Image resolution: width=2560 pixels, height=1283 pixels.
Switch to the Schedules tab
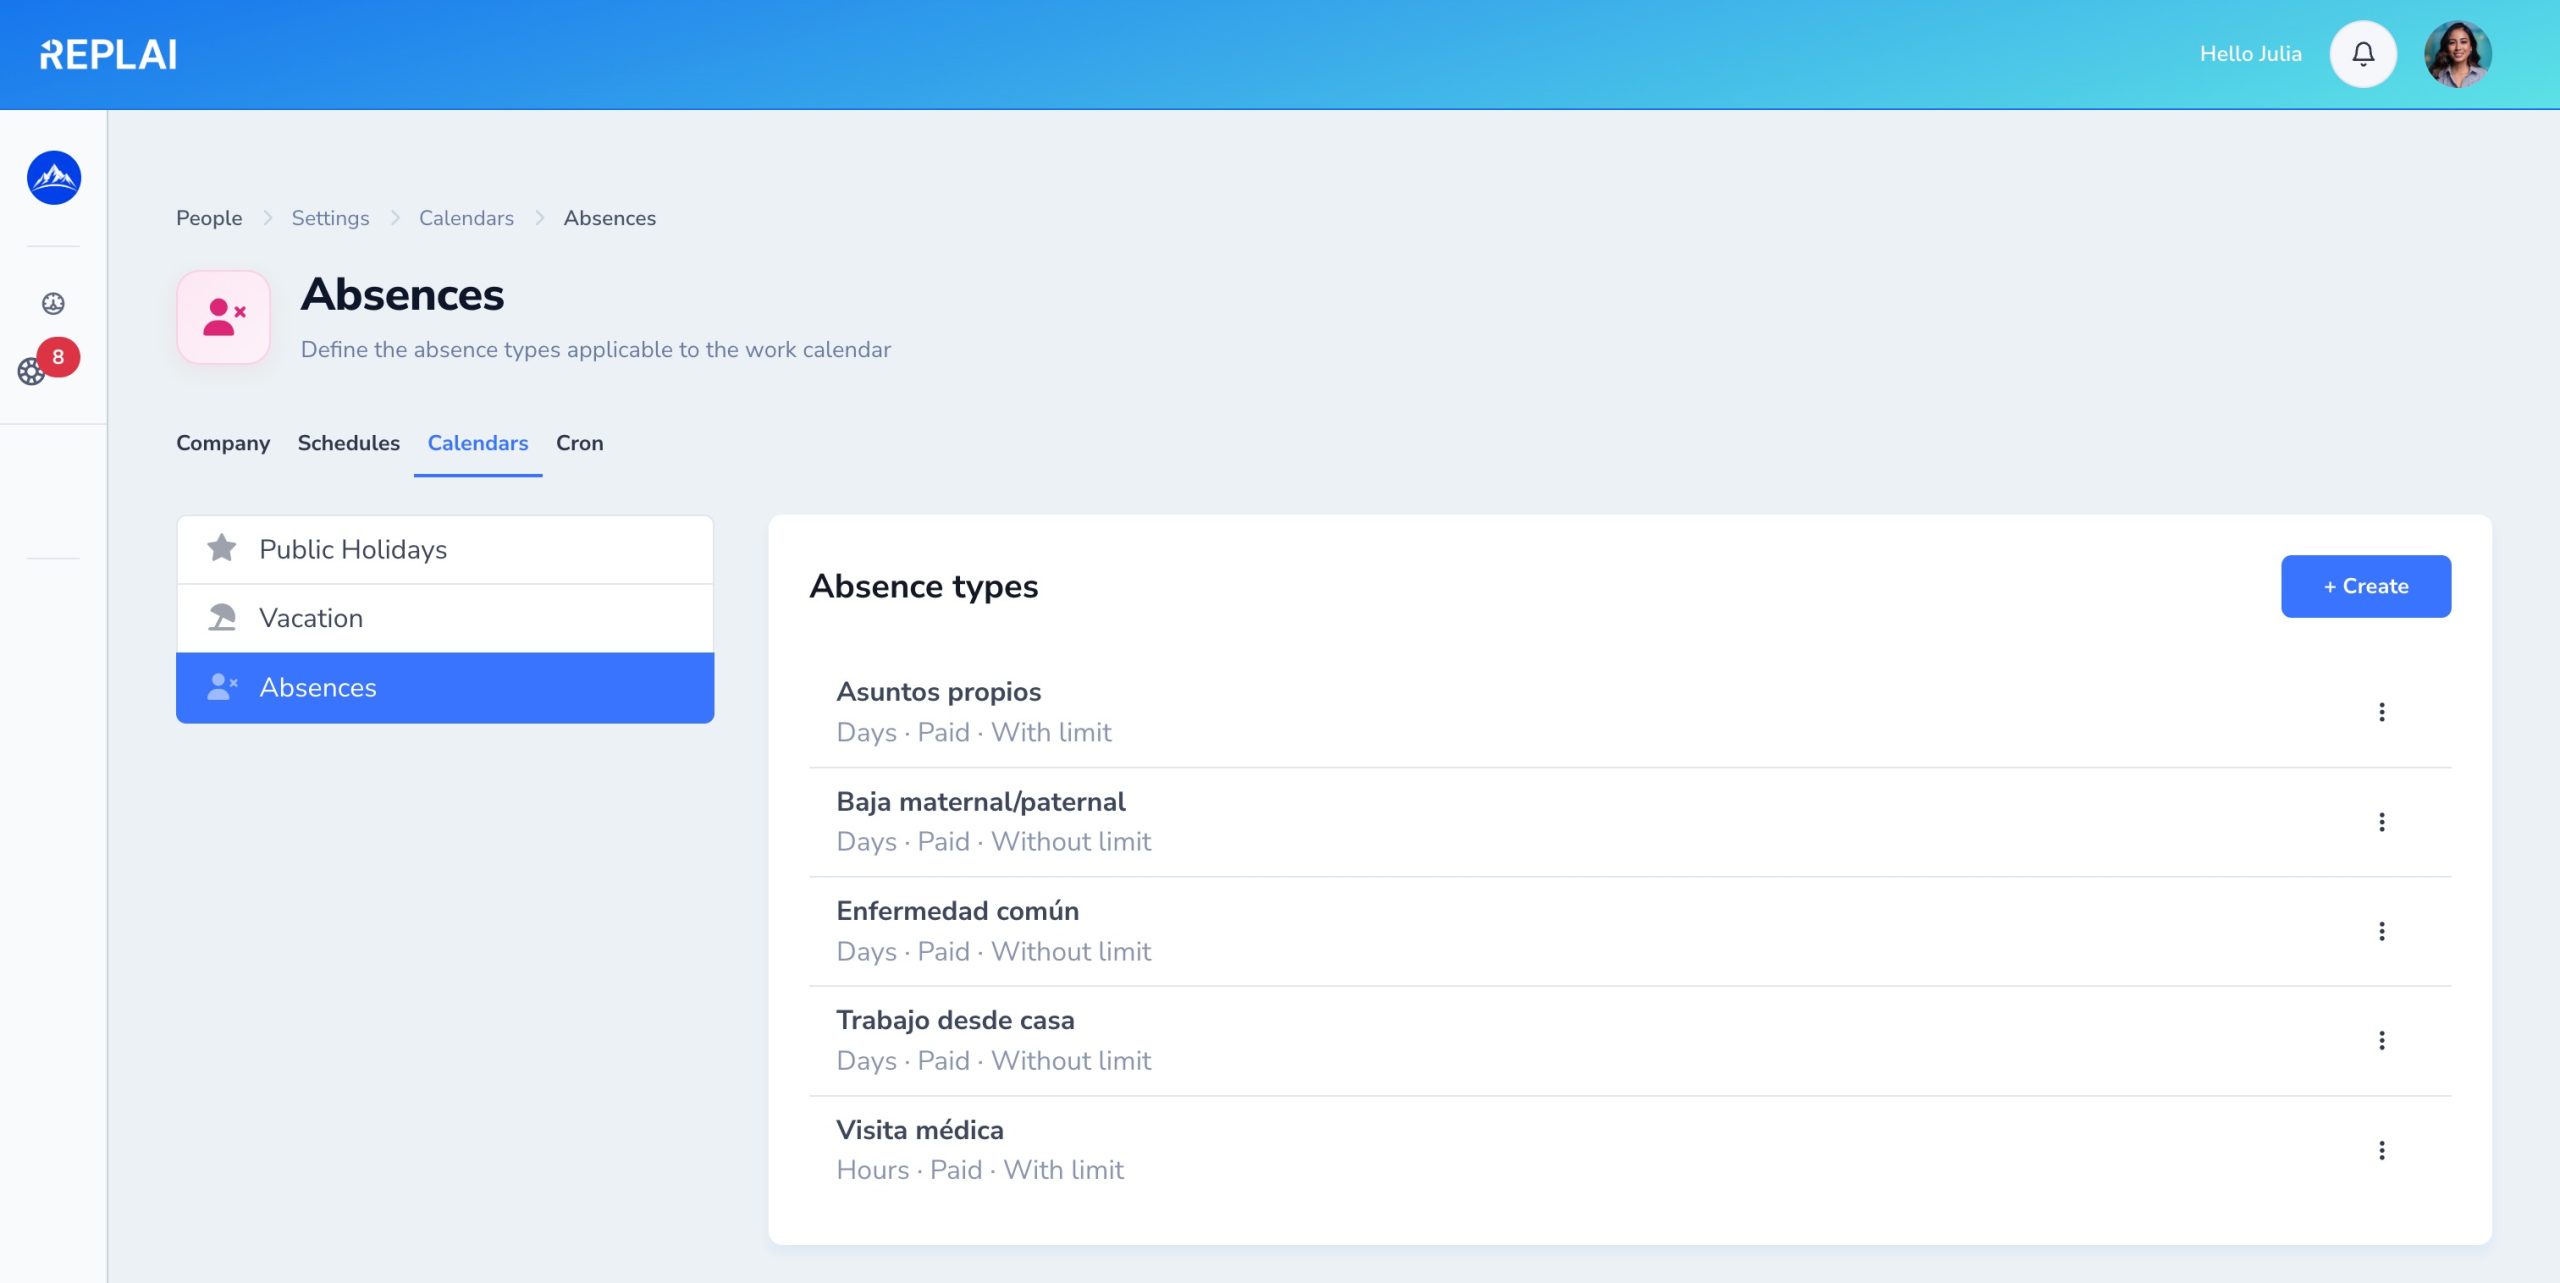[348, 443]
